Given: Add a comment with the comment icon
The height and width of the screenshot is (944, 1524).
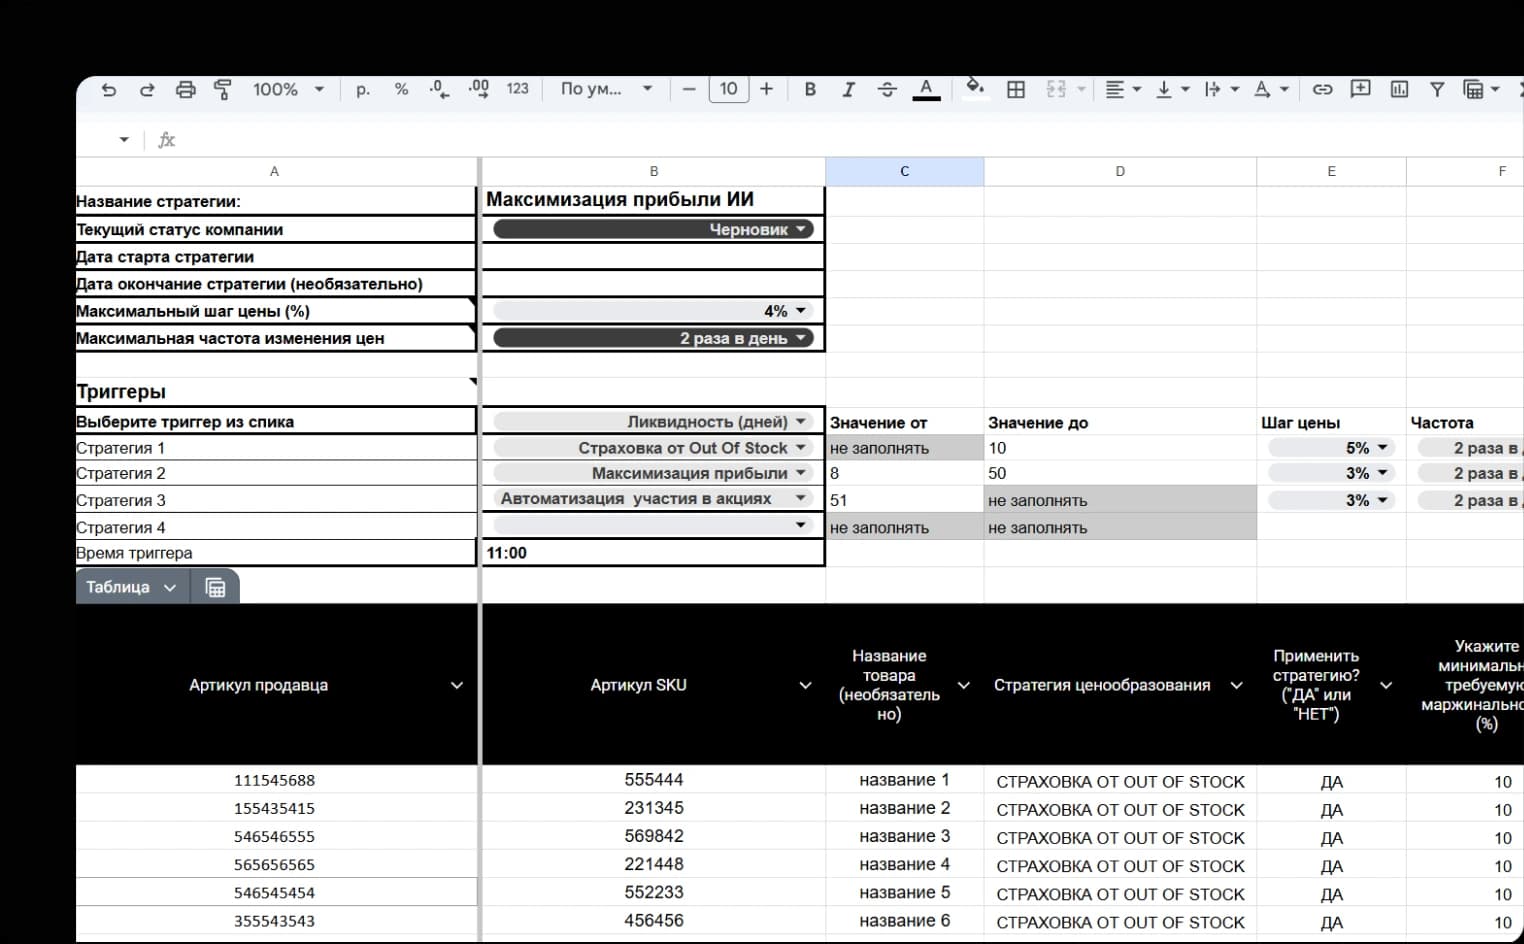Looking at the screenshot, I should 1360,89.
